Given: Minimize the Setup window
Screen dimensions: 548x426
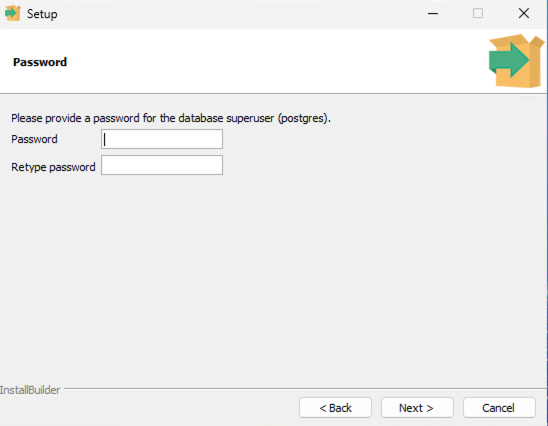Looking at the screenshot, I should pyautogui.click(x=433, y=14).
